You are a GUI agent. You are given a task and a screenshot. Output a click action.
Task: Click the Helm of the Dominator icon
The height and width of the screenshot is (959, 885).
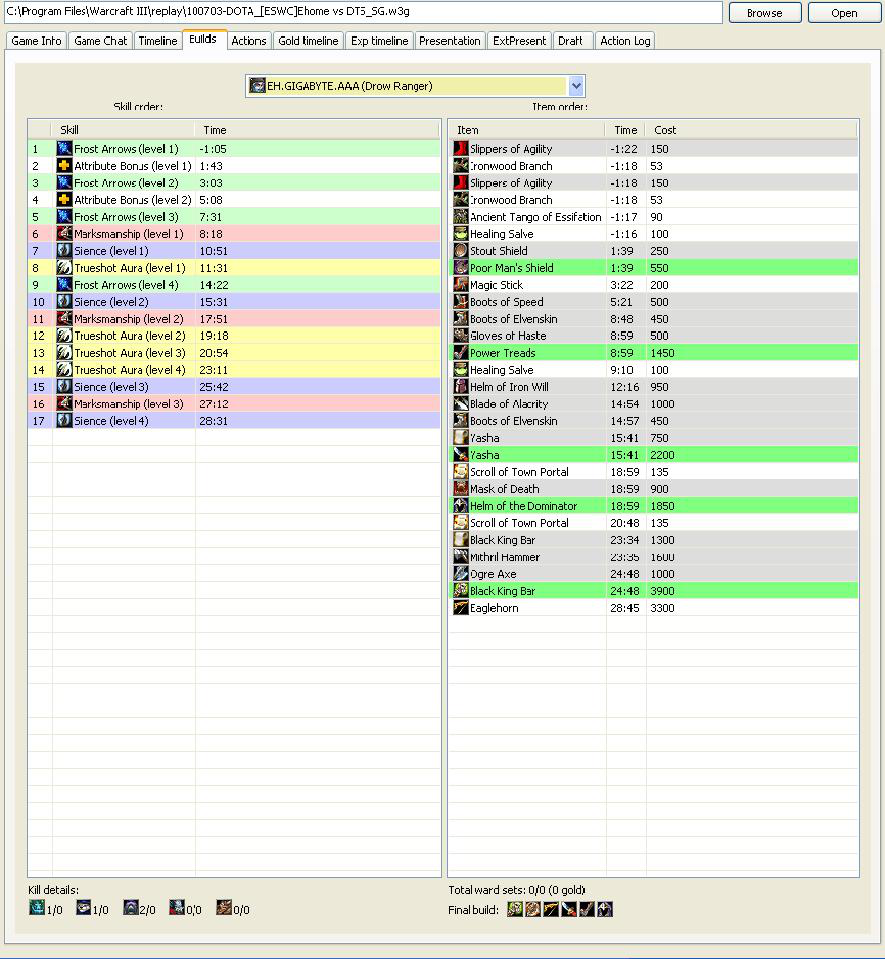pos(461,506)
